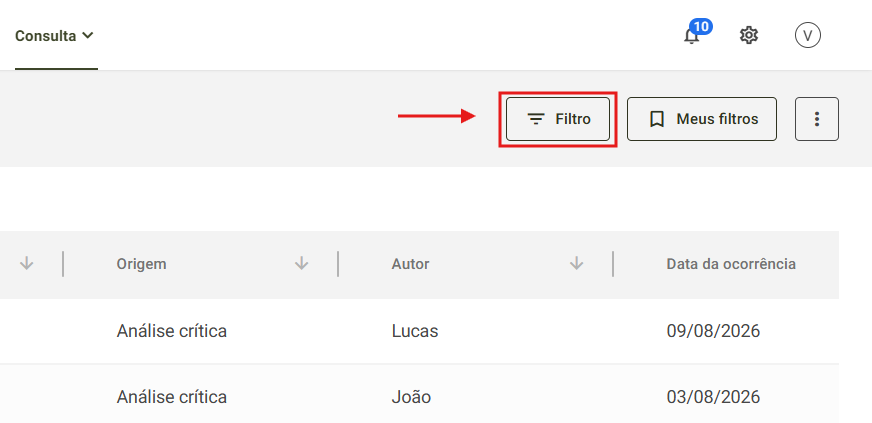872x423 pixels.
Task: Click the Filtro filter button
Action: (558, 119)
